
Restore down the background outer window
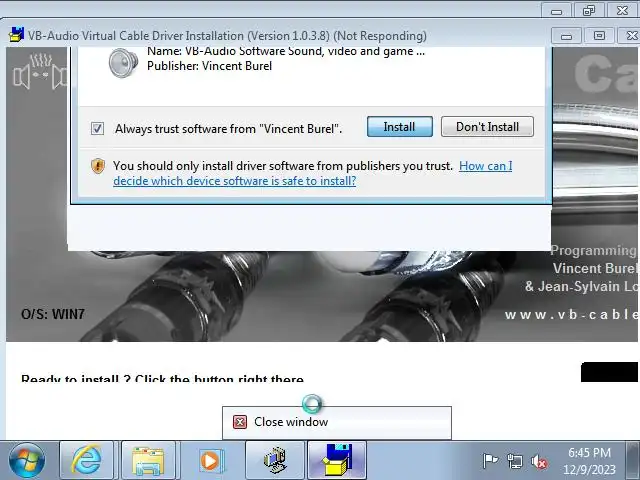click(x=589, y=10)
